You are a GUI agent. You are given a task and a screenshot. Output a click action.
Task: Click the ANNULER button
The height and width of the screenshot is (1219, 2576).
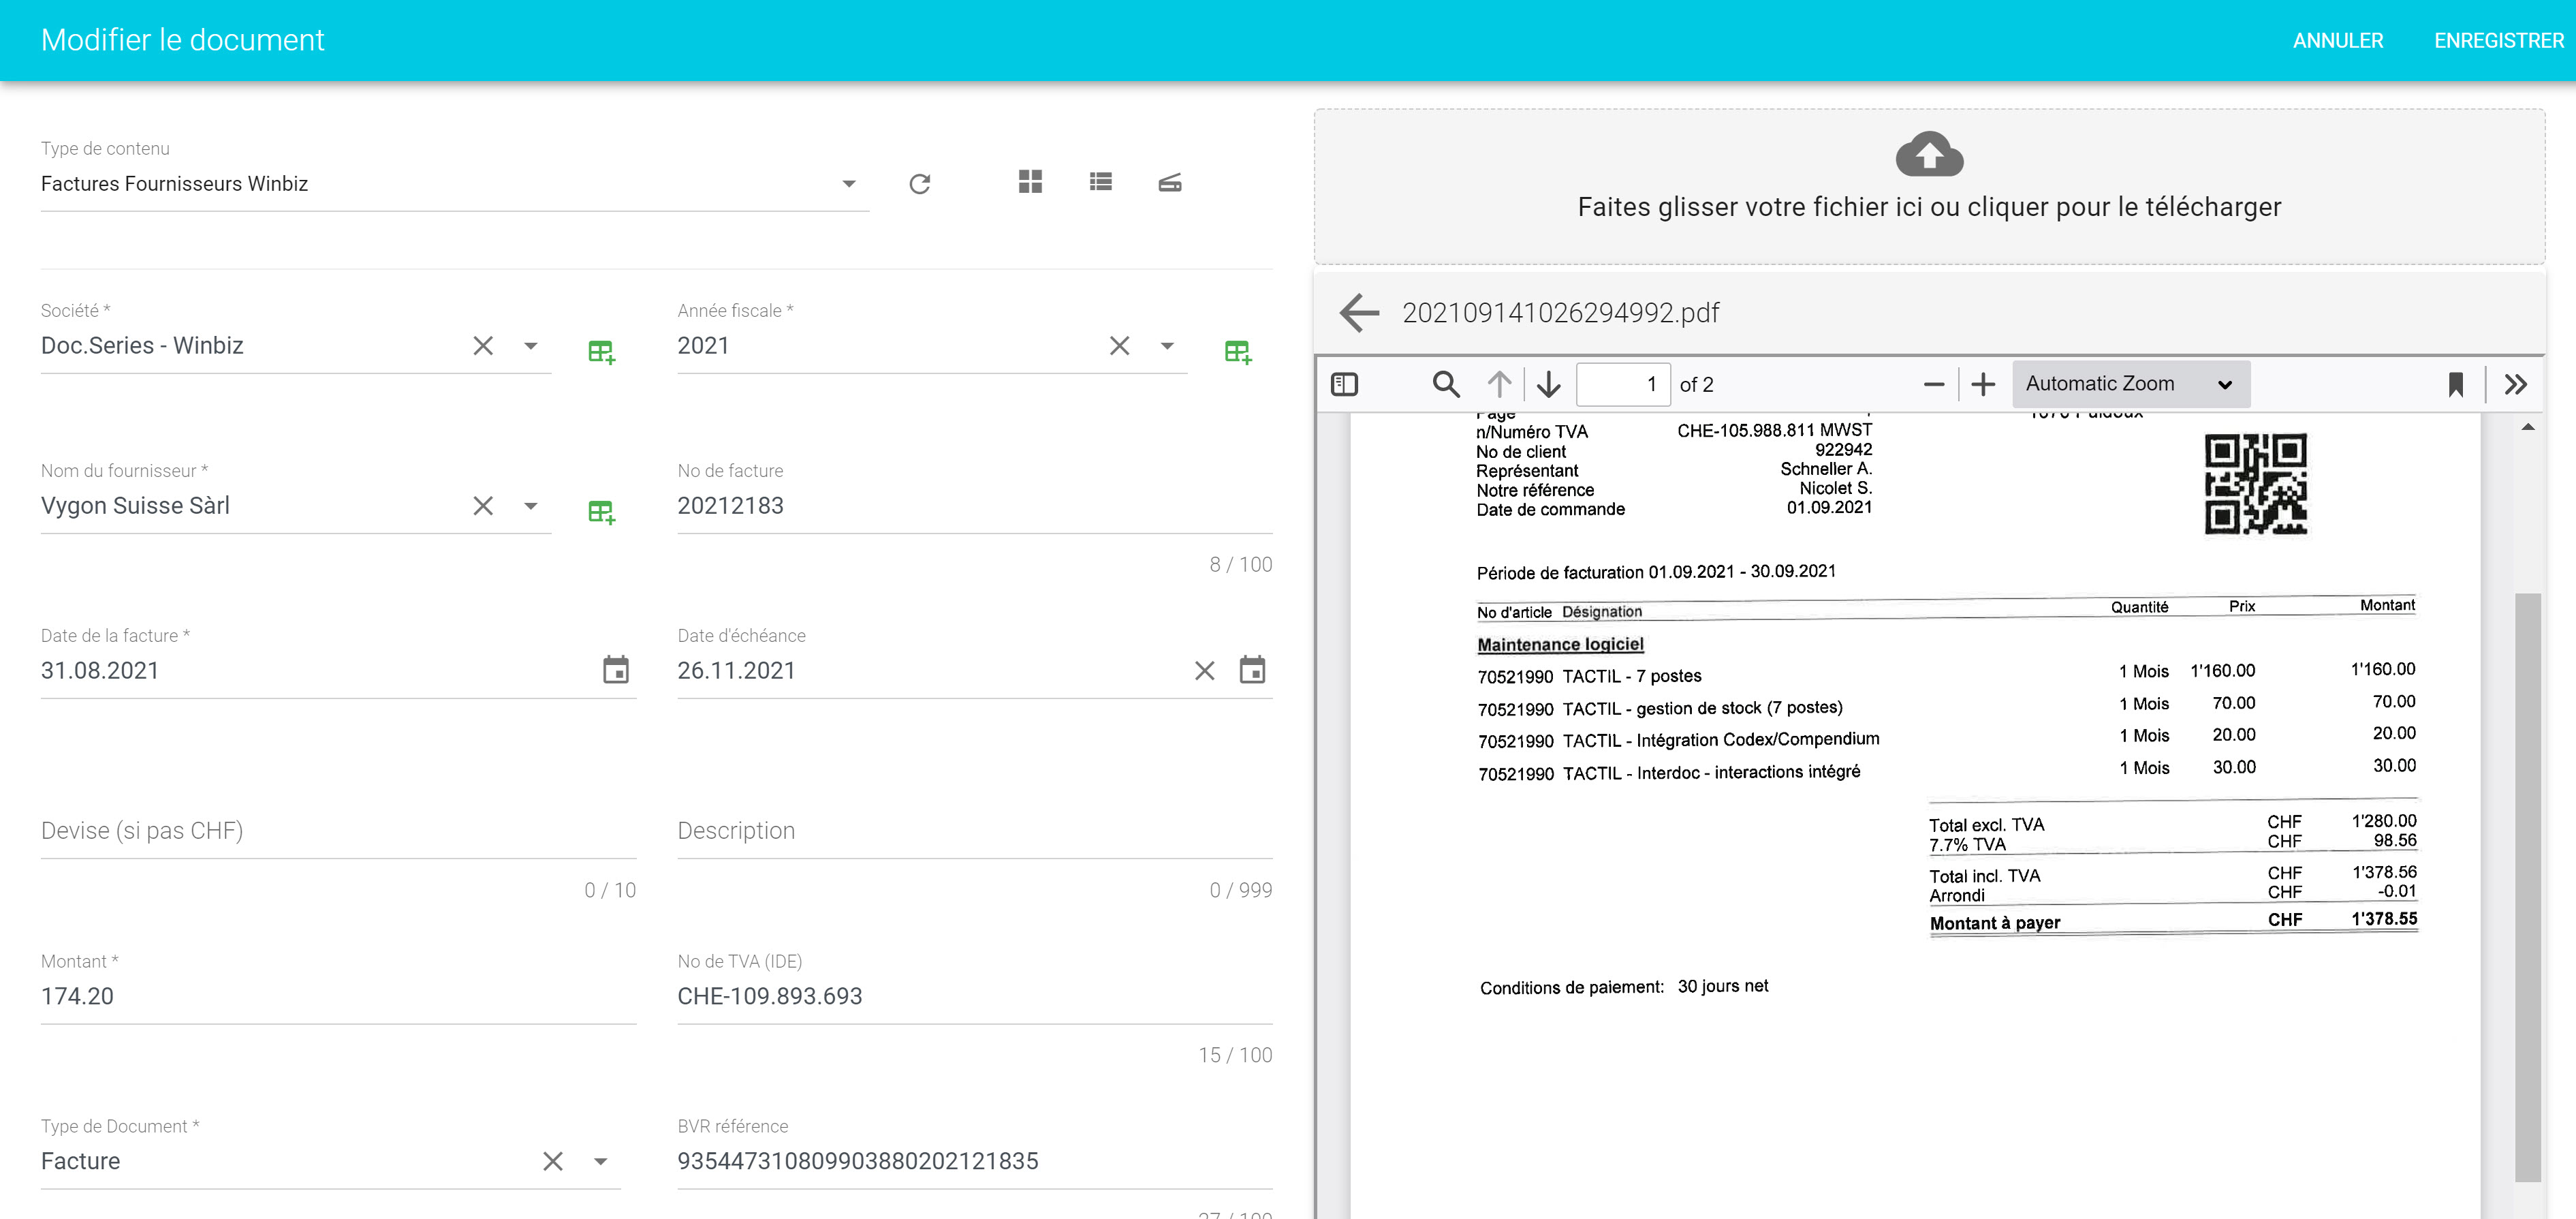pos(2337,41)
